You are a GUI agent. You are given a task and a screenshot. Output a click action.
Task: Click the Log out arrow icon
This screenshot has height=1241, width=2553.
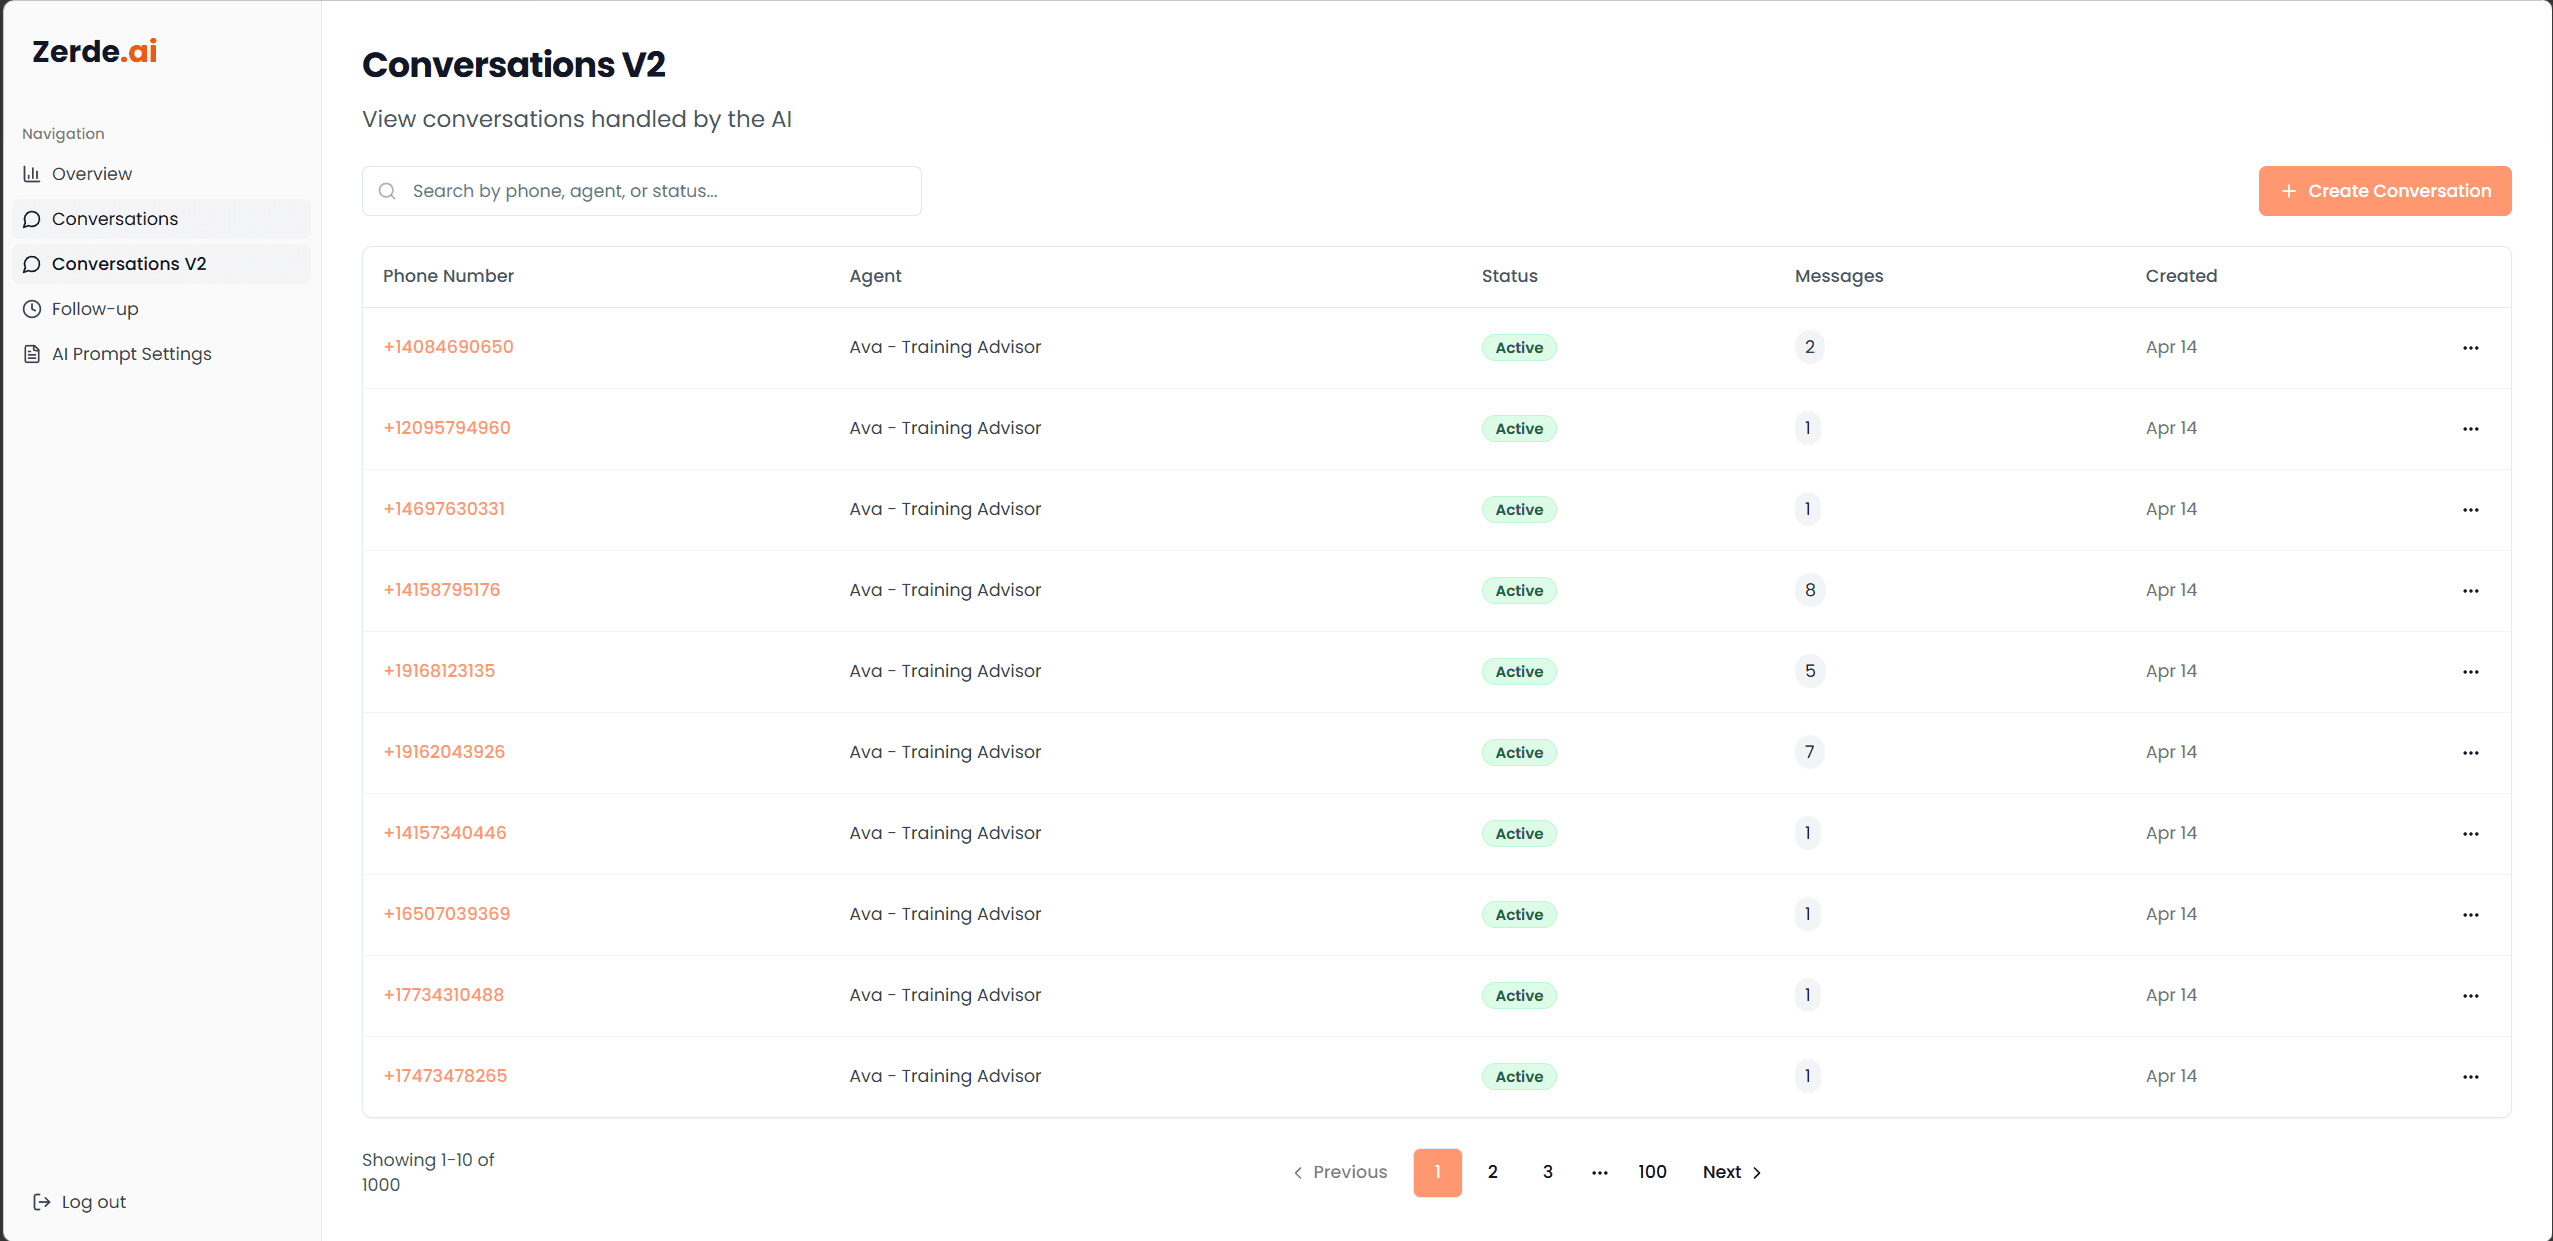pos(42,1202)
